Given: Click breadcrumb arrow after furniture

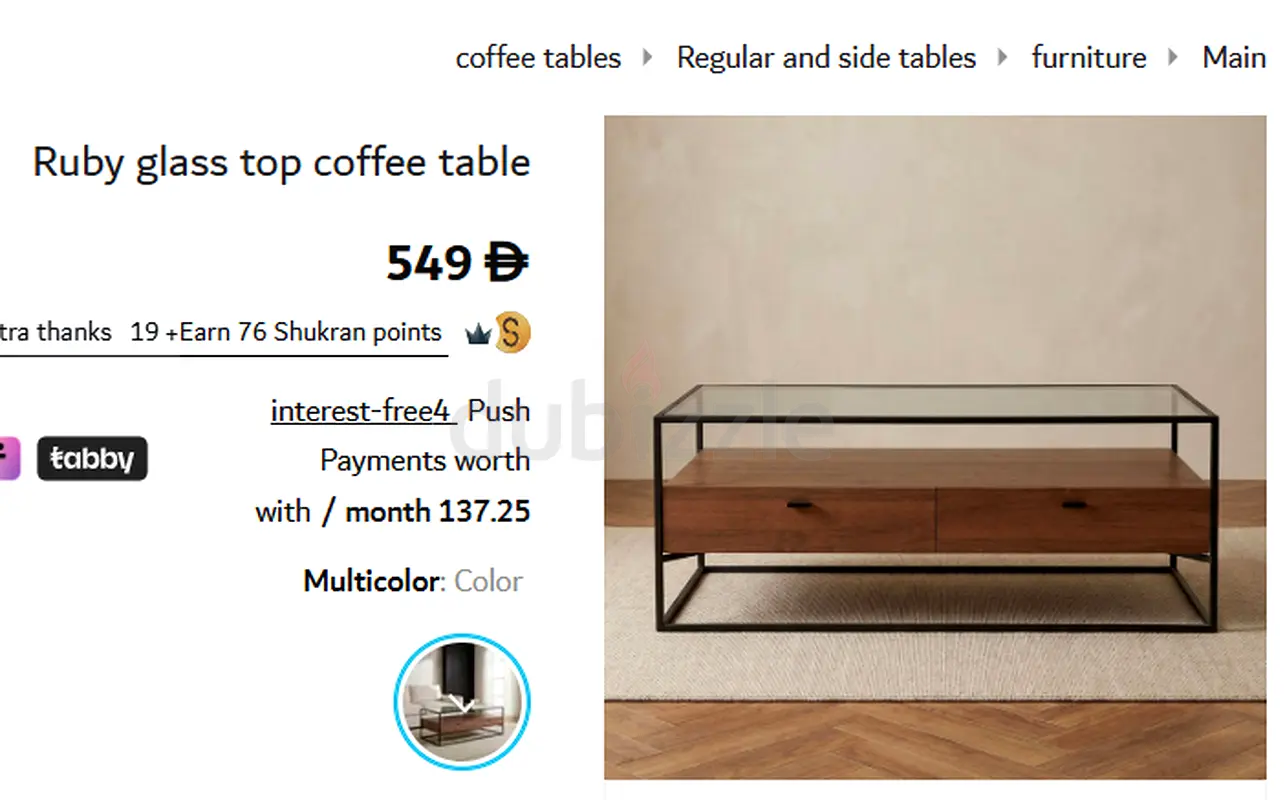Looking at the screenshot, I should pyautogui.click(x=1174, y=57).
